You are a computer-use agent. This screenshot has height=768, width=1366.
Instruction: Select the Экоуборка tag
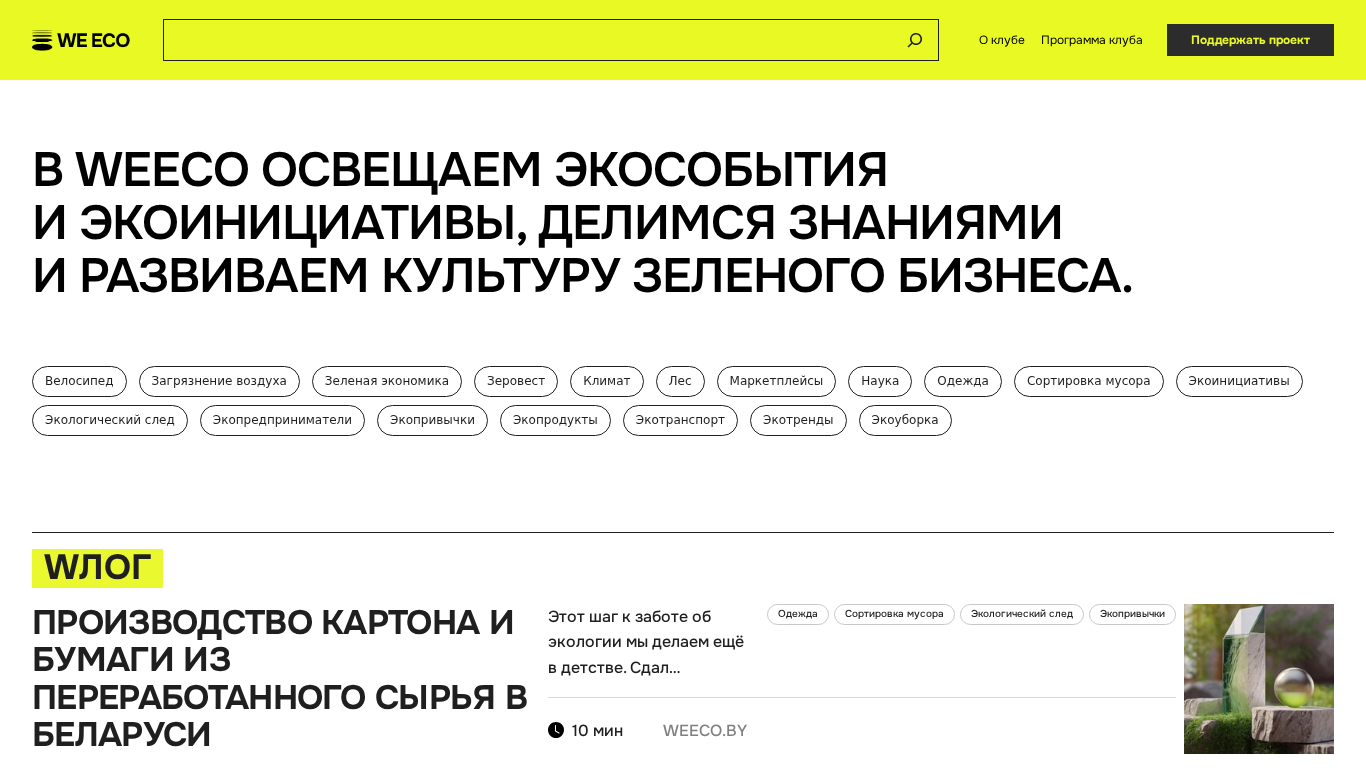(x=905, y=420)
